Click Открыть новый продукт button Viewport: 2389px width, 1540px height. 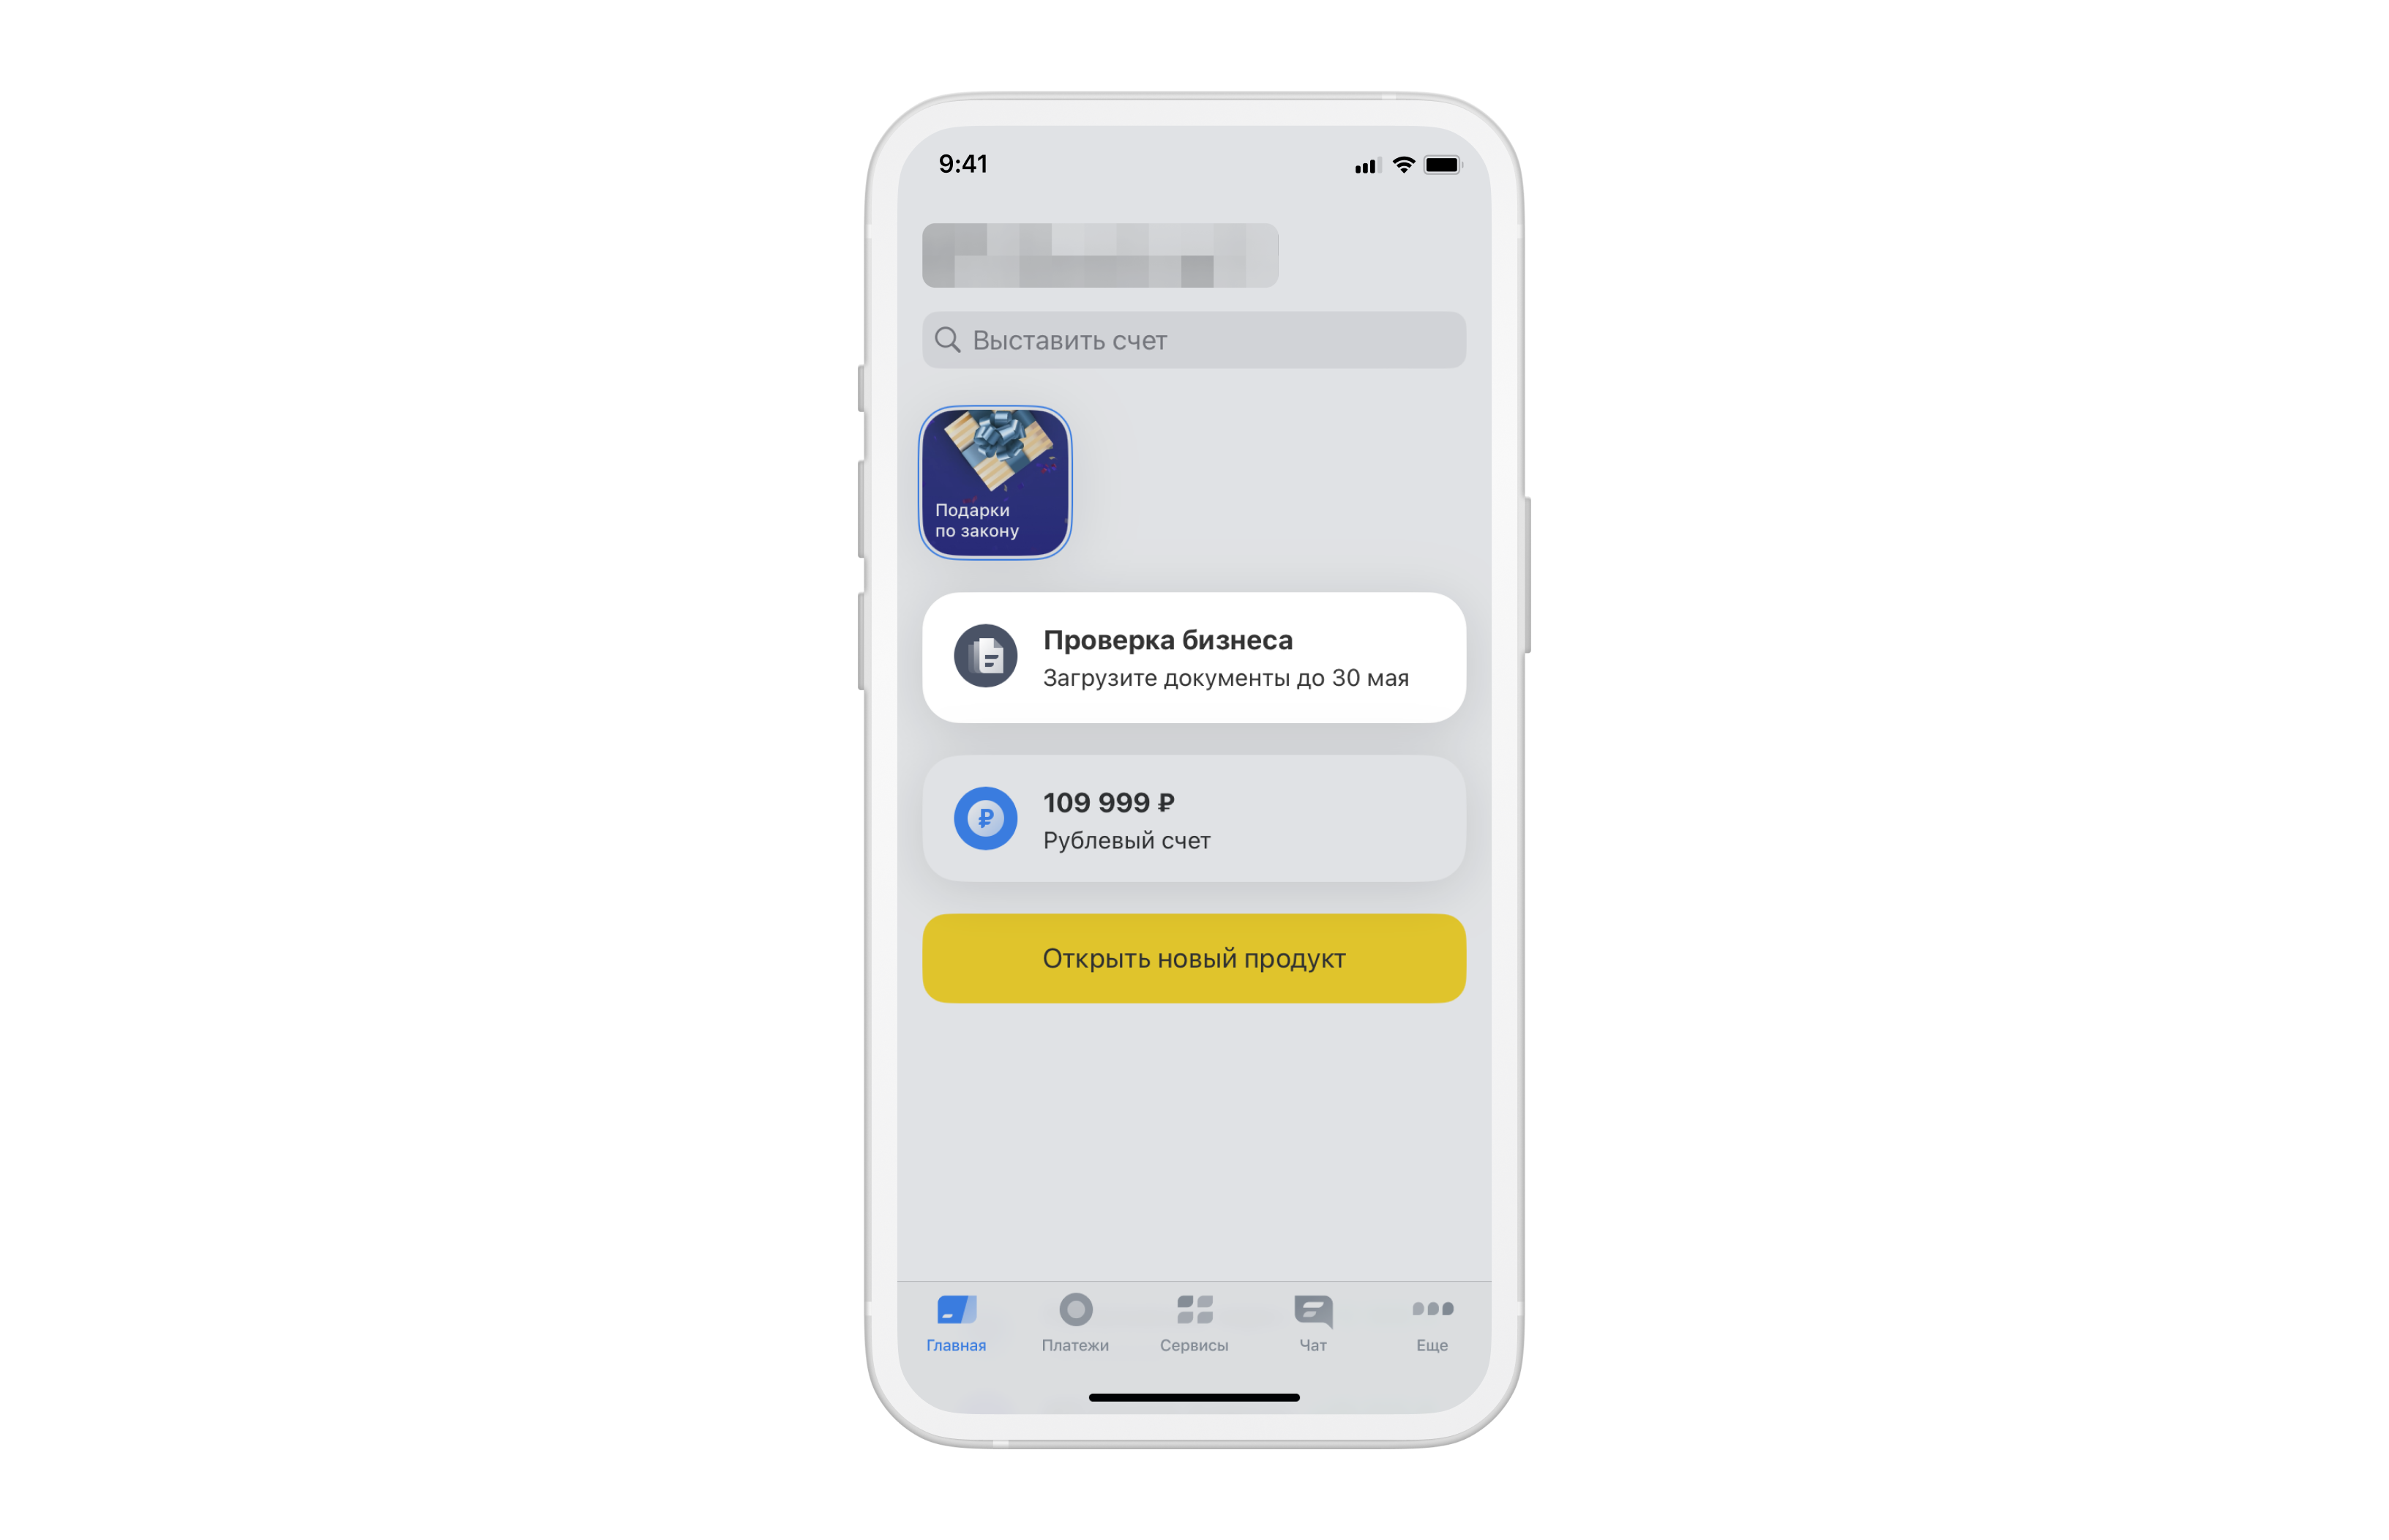coord(1194,957)
